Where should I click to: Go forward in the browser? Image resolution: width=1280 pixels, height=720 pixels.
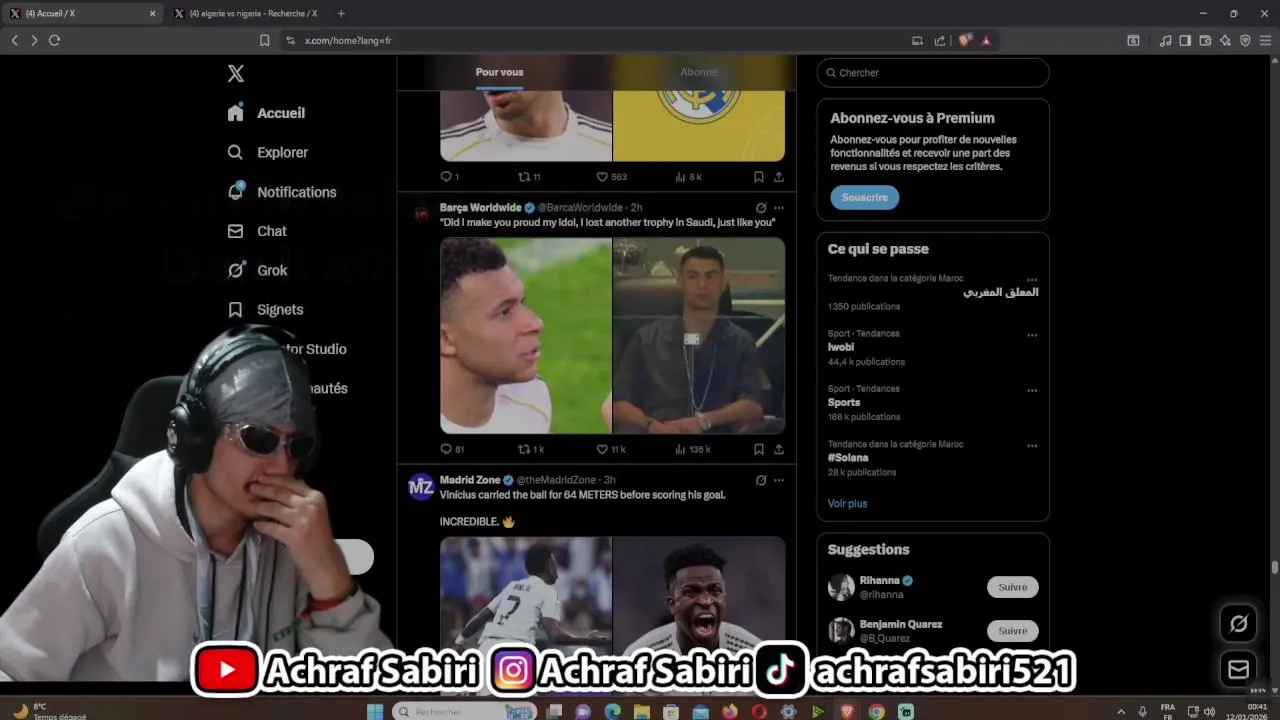[34, 40]
